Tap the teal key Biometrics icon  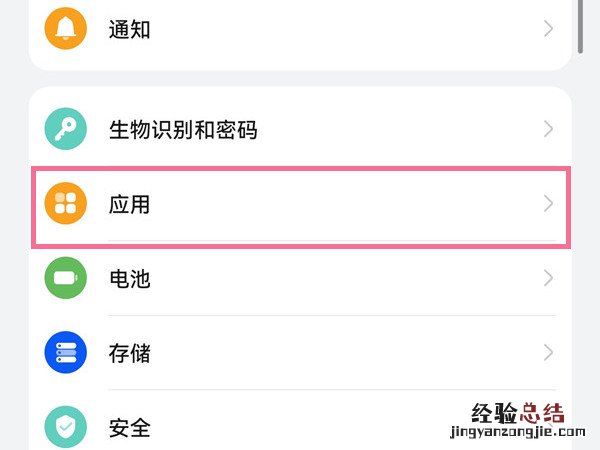coord(66,129)
